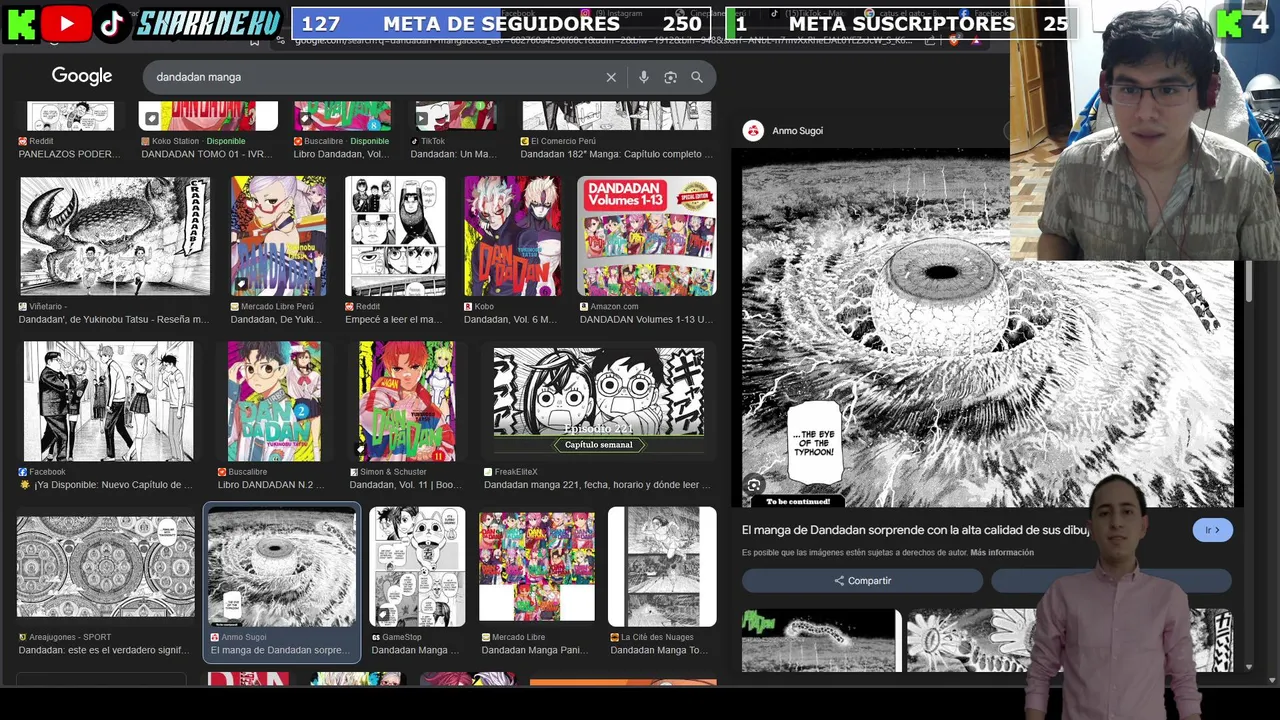Click 'Dandadan: Un Ma...' TikTok result title
The width and height of the screenshot is (1280, 720).
click(453, 154)
